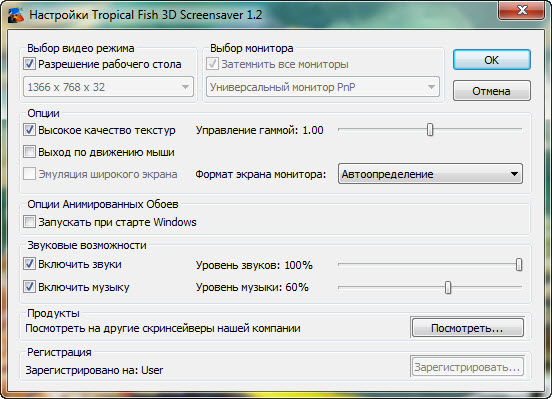
Task: Open the 1366 x 768 x 32 resolution dropdown
Action: tap(108, 87)
